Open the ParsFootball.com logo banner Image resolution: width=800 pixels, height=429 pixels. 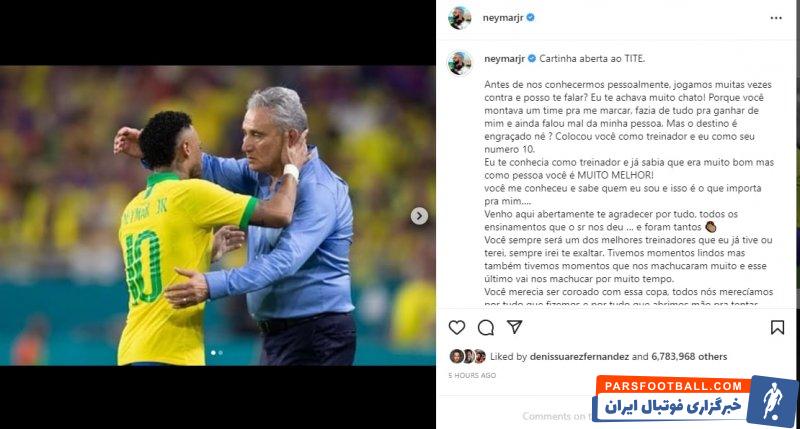tap(695, 400)
